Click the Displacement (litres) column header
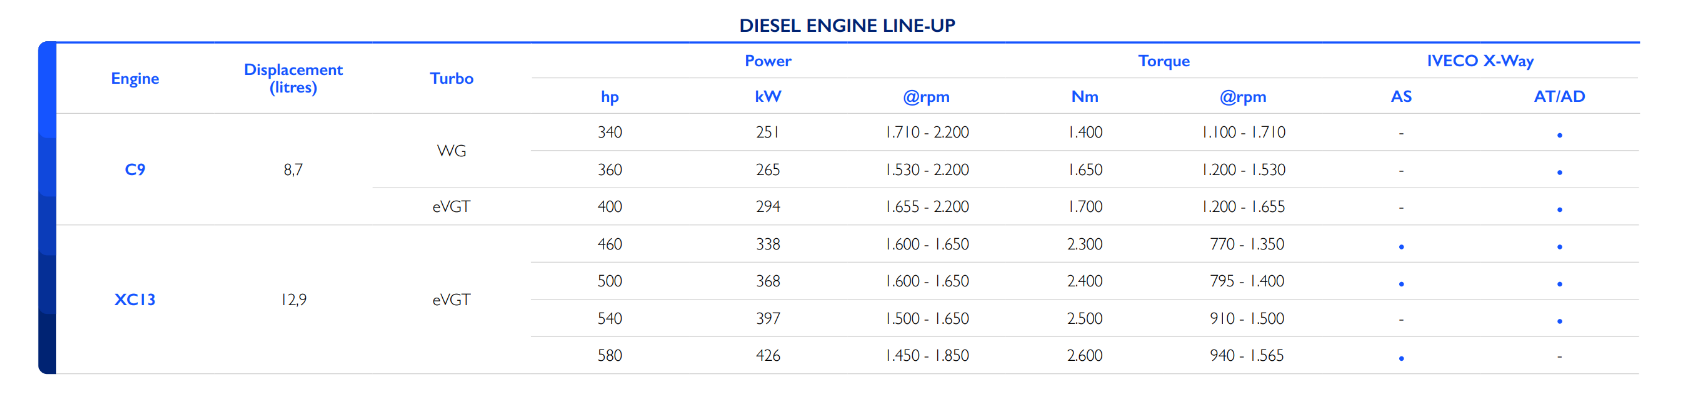1697x407 pixels. click(x=293, y=78)
